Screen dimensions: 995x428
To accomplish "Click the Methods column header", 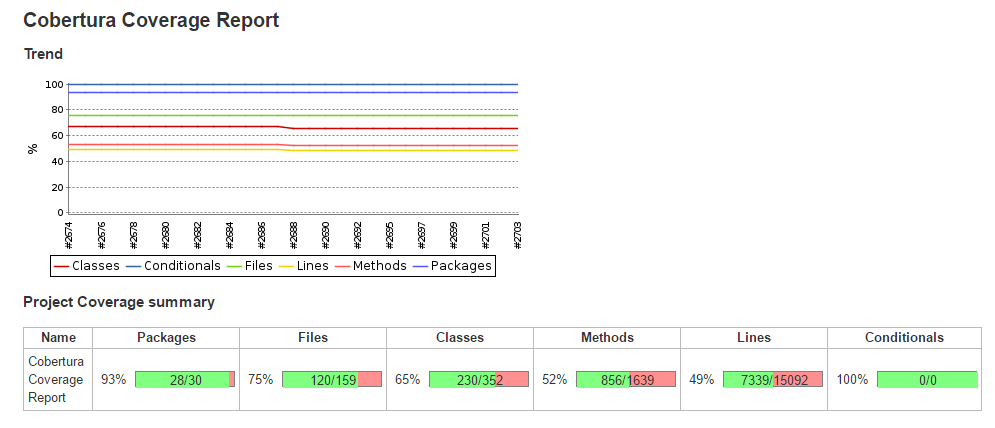I will click(607, 338).
